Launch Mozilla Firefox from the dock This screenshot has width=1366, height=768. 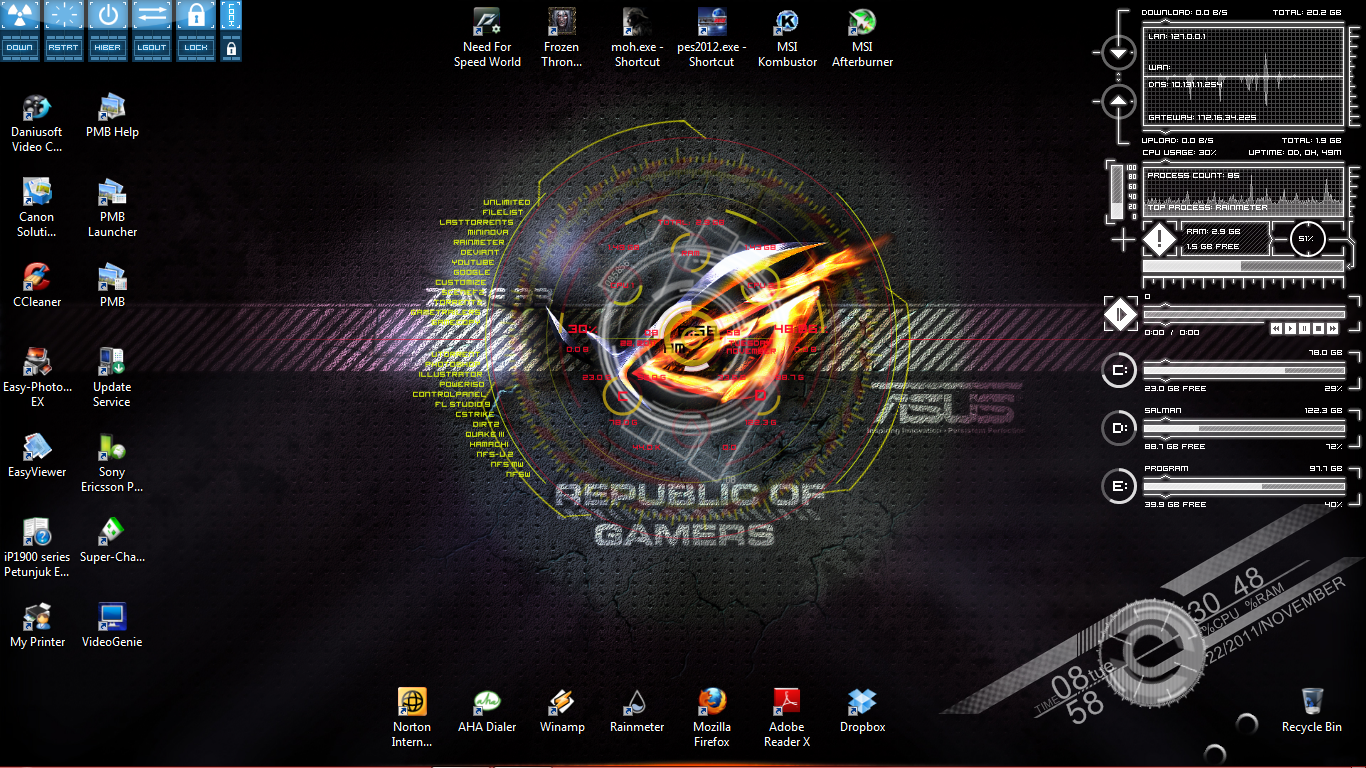click(x=711, y=702)
